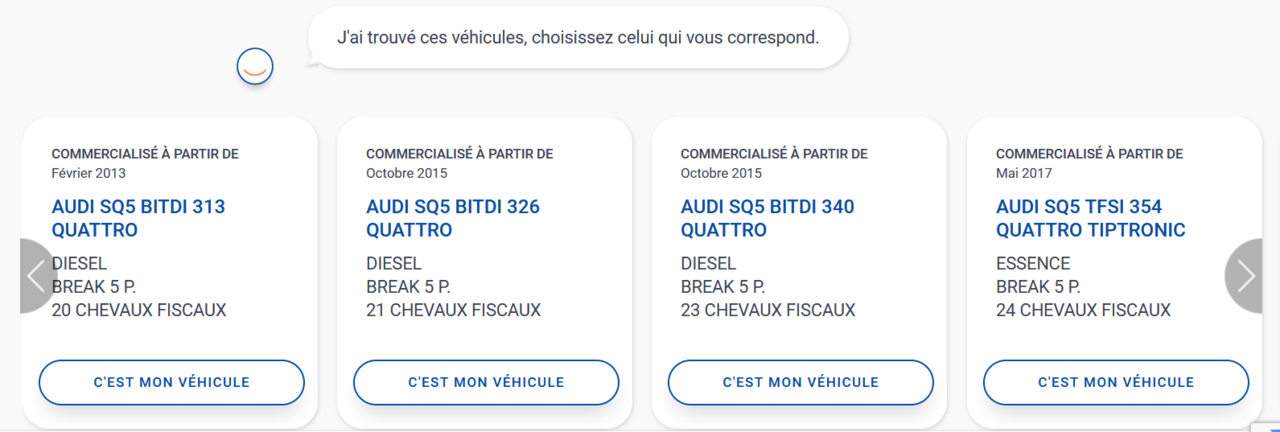Choose C'est mon véhicule under BITDI 340
The height and width of the screenshot is (432, 1280).
[800, 382]
